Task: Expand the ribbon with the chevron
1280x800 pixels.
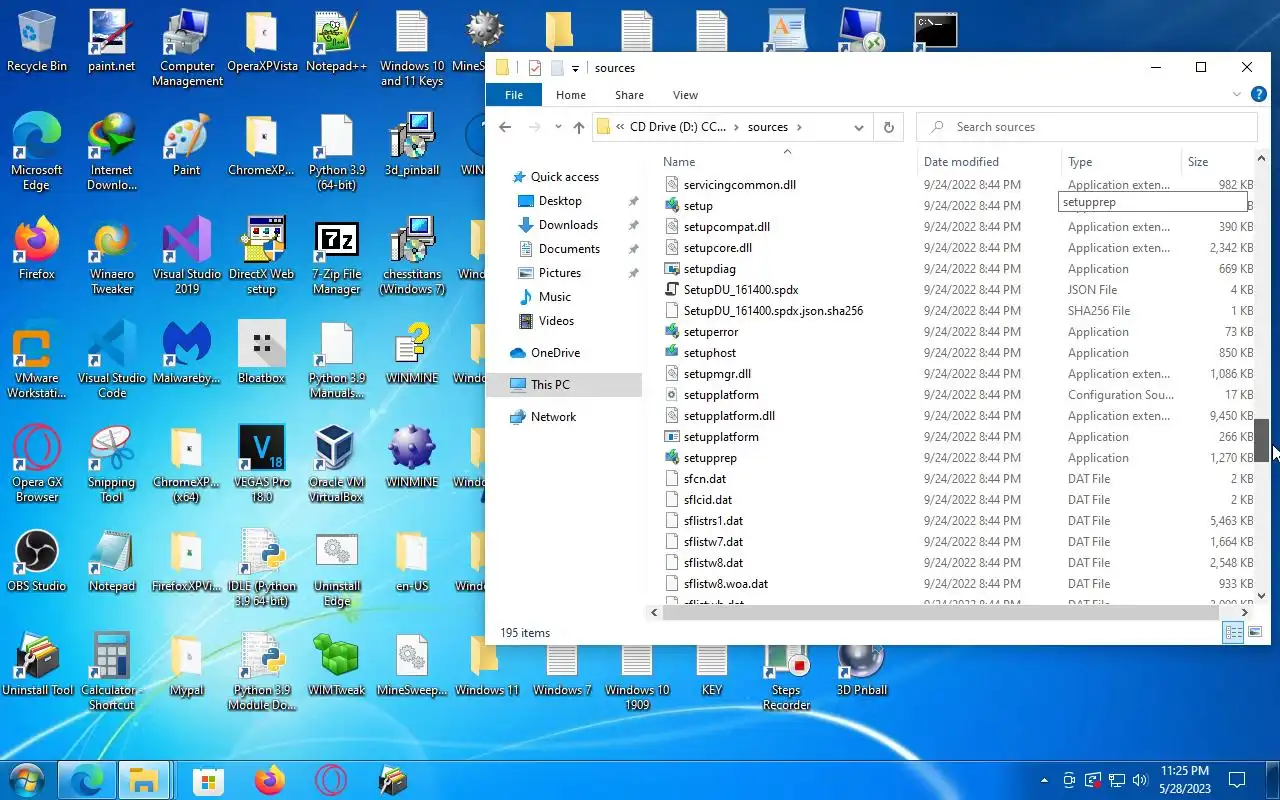Action: (1237, 94)
